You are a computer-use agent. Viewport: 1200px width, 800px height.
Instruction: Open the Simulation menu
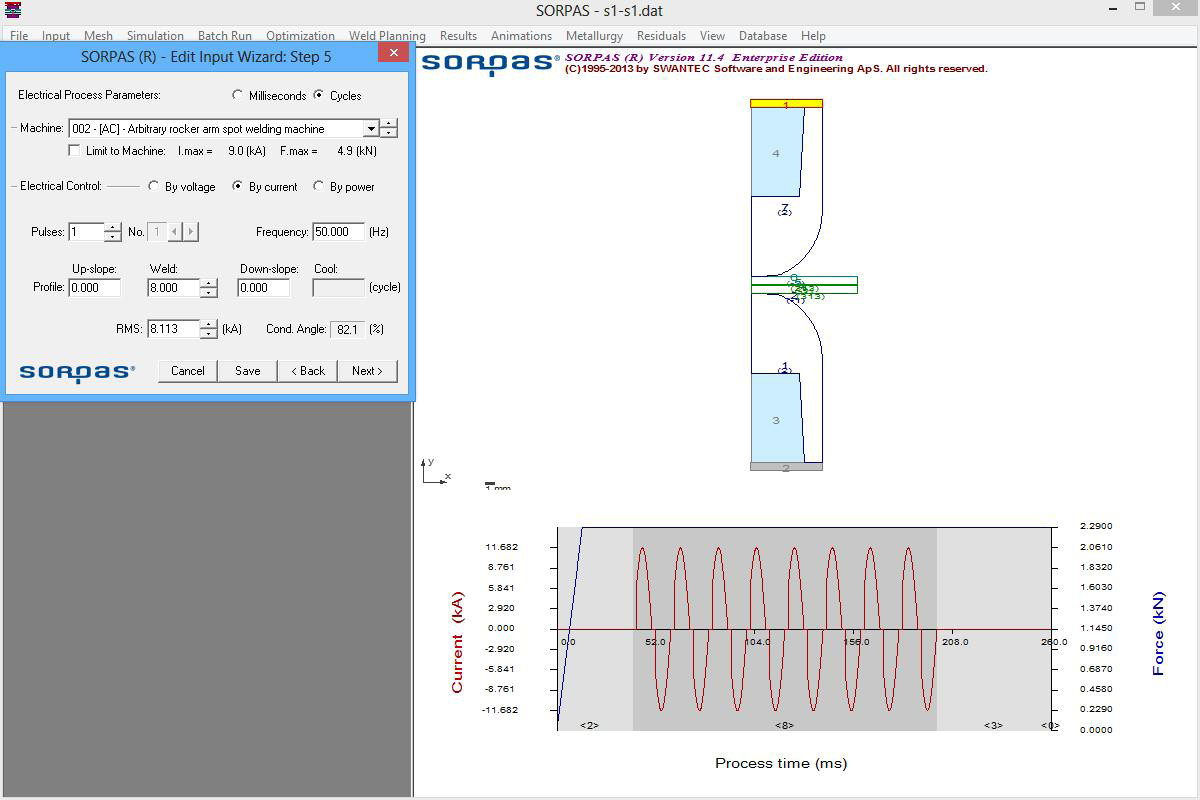pyautogui.click(x=155, y=36)
